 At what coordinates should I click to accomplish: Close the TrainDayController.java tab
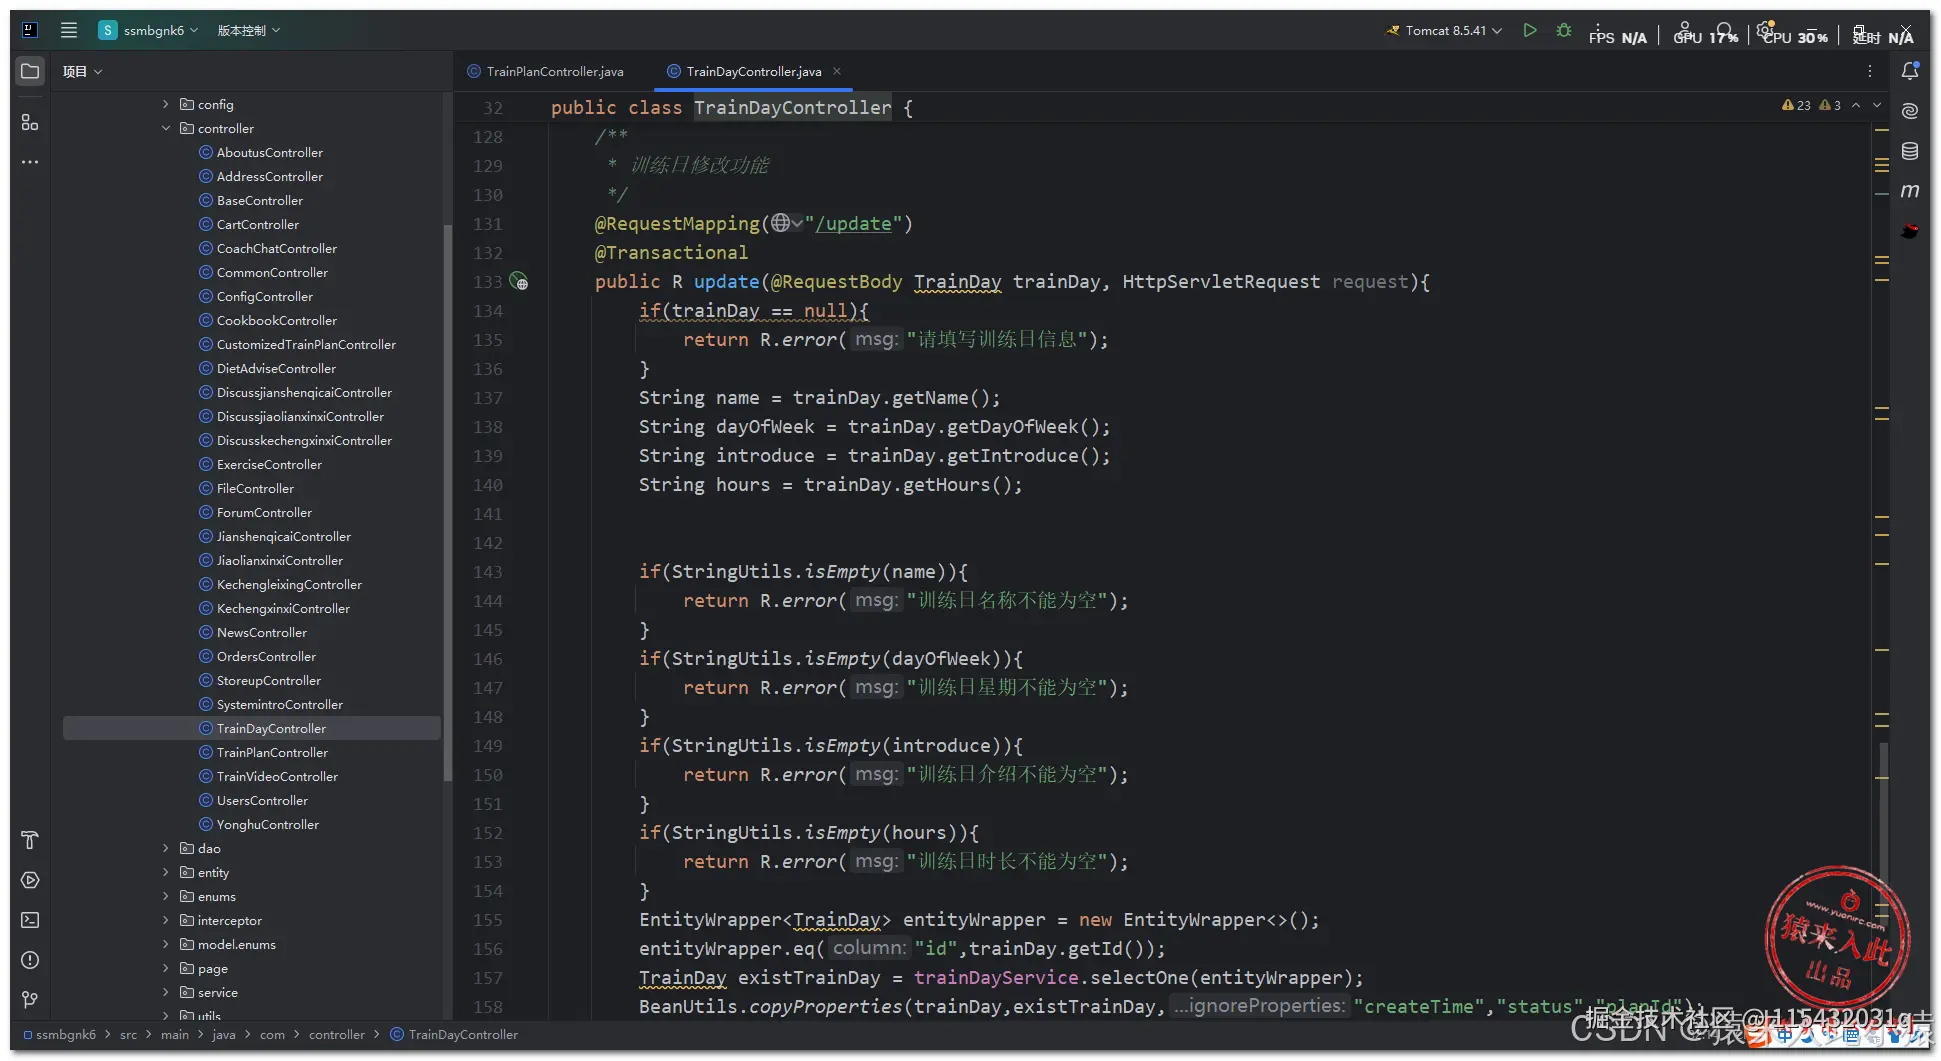tap(837, 71)
